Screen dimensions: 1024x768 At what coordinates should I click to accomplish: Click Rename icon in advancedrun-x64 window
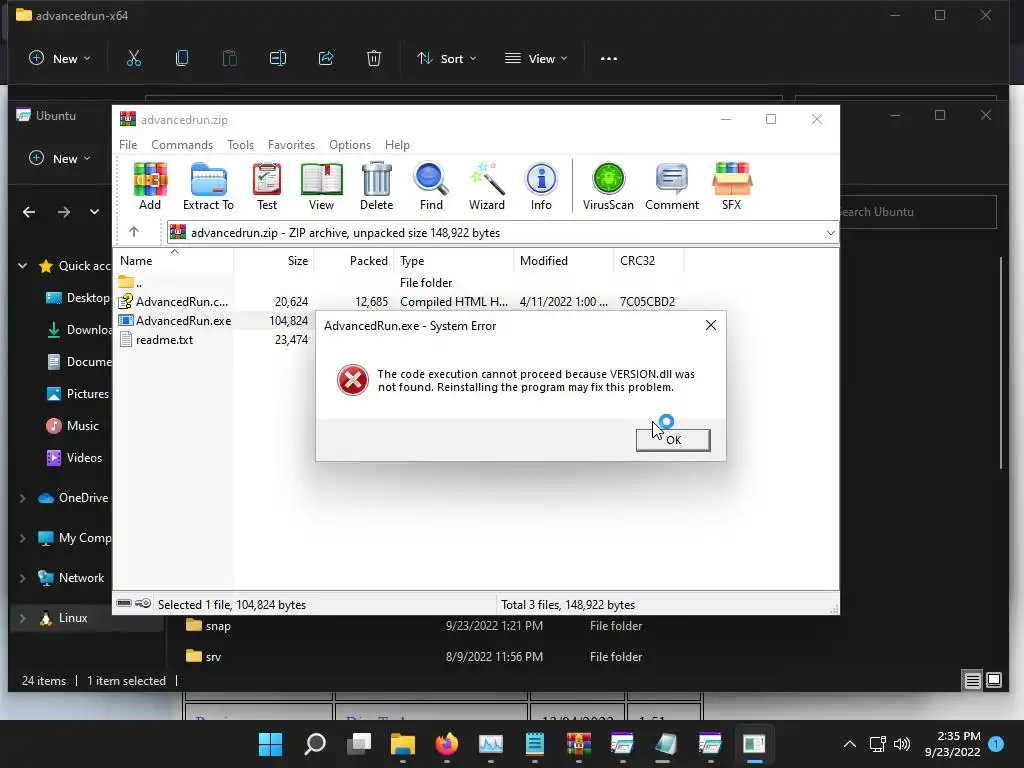pyautogui.click(x=278, y=58)
